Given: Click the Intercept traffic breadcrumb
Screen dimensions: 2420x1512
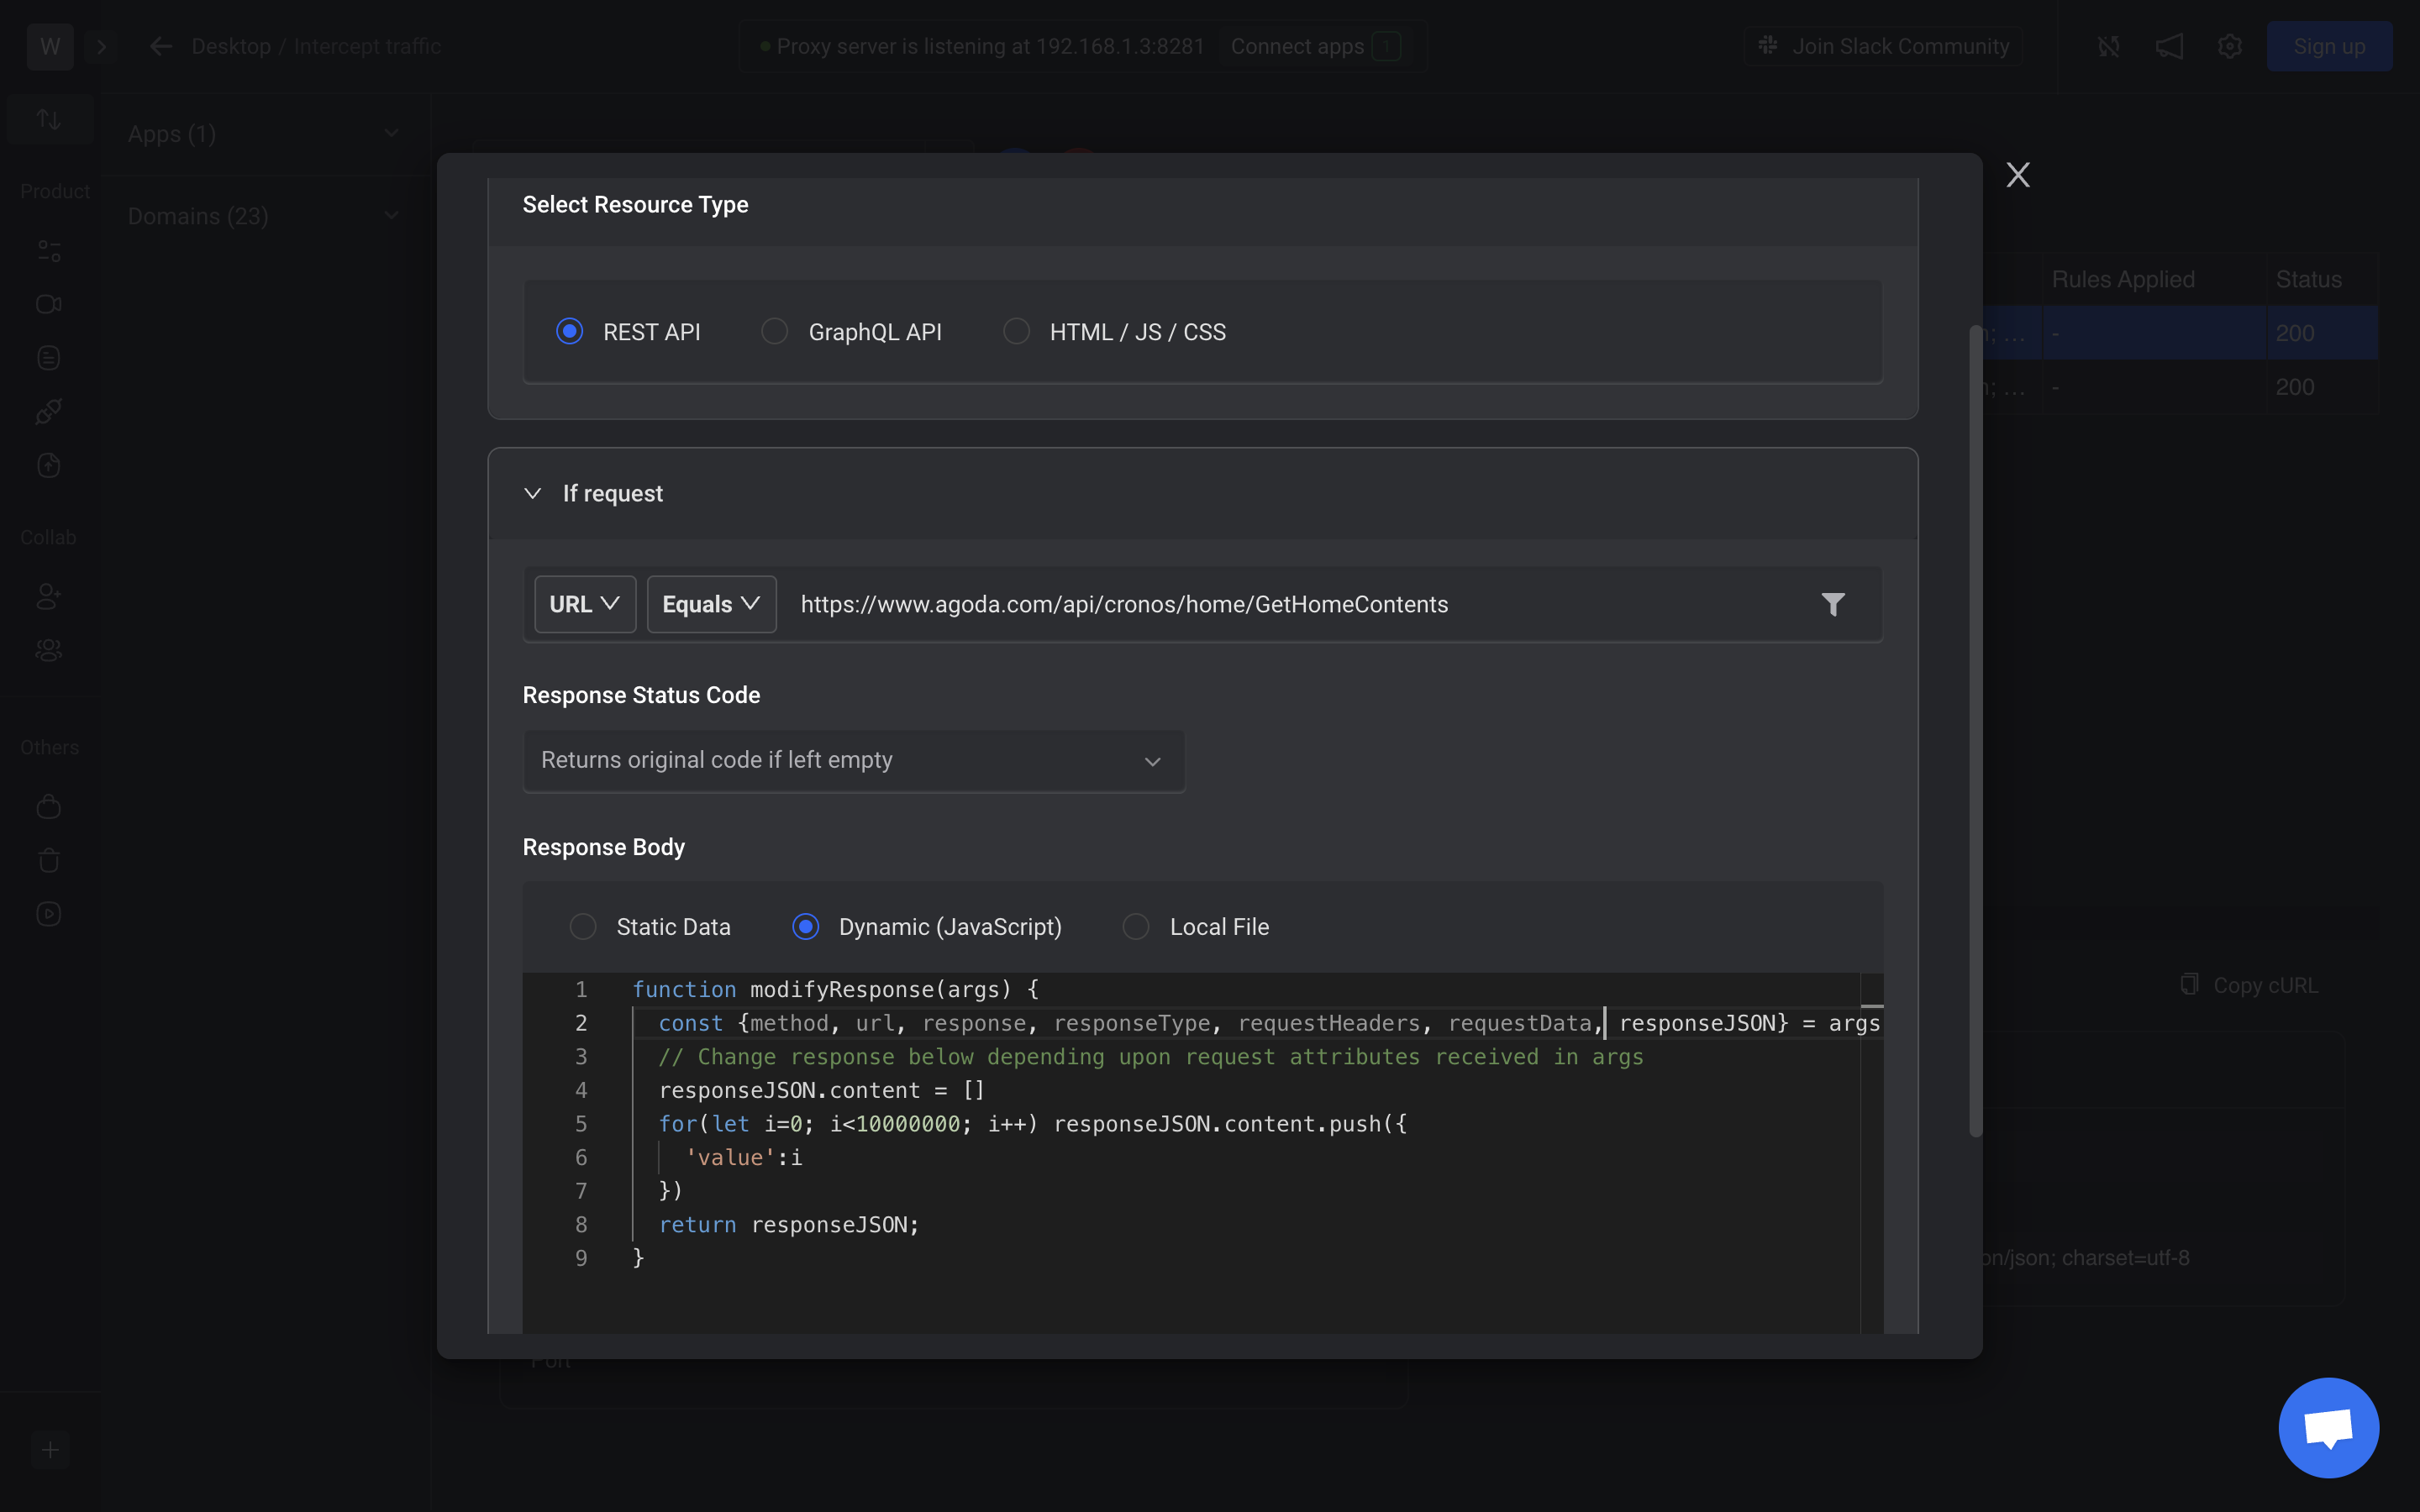Looking at the screenshot, I should point(367,46).
